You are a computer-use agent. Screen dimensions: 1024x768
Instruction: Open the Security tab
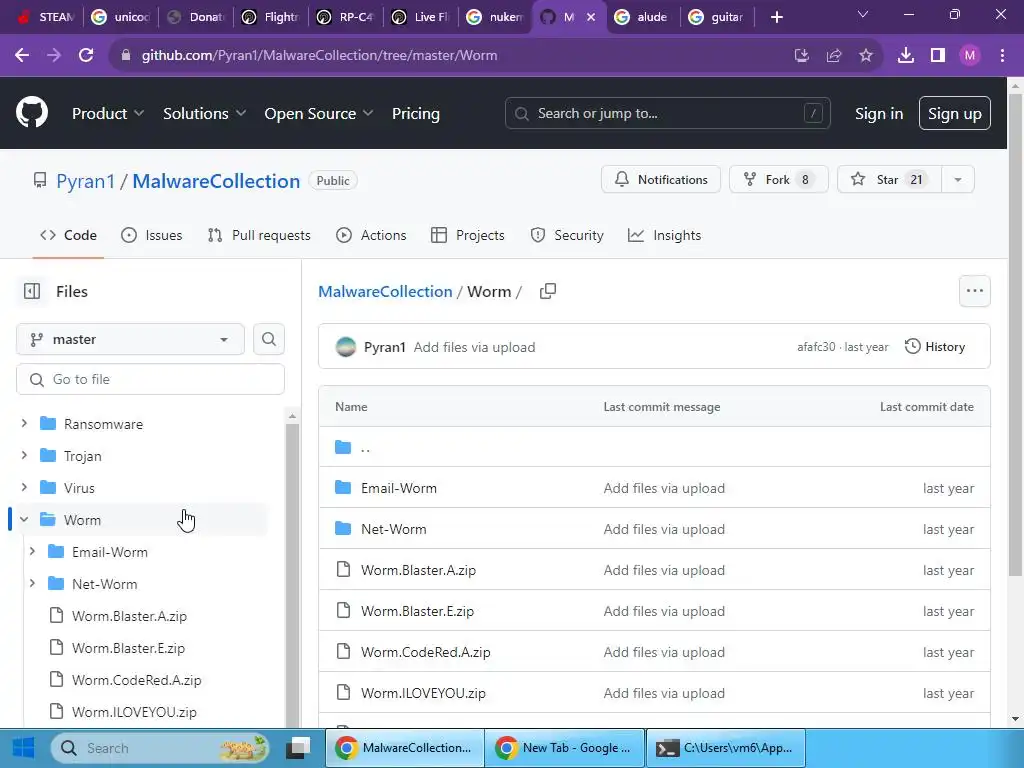point(567,235)
